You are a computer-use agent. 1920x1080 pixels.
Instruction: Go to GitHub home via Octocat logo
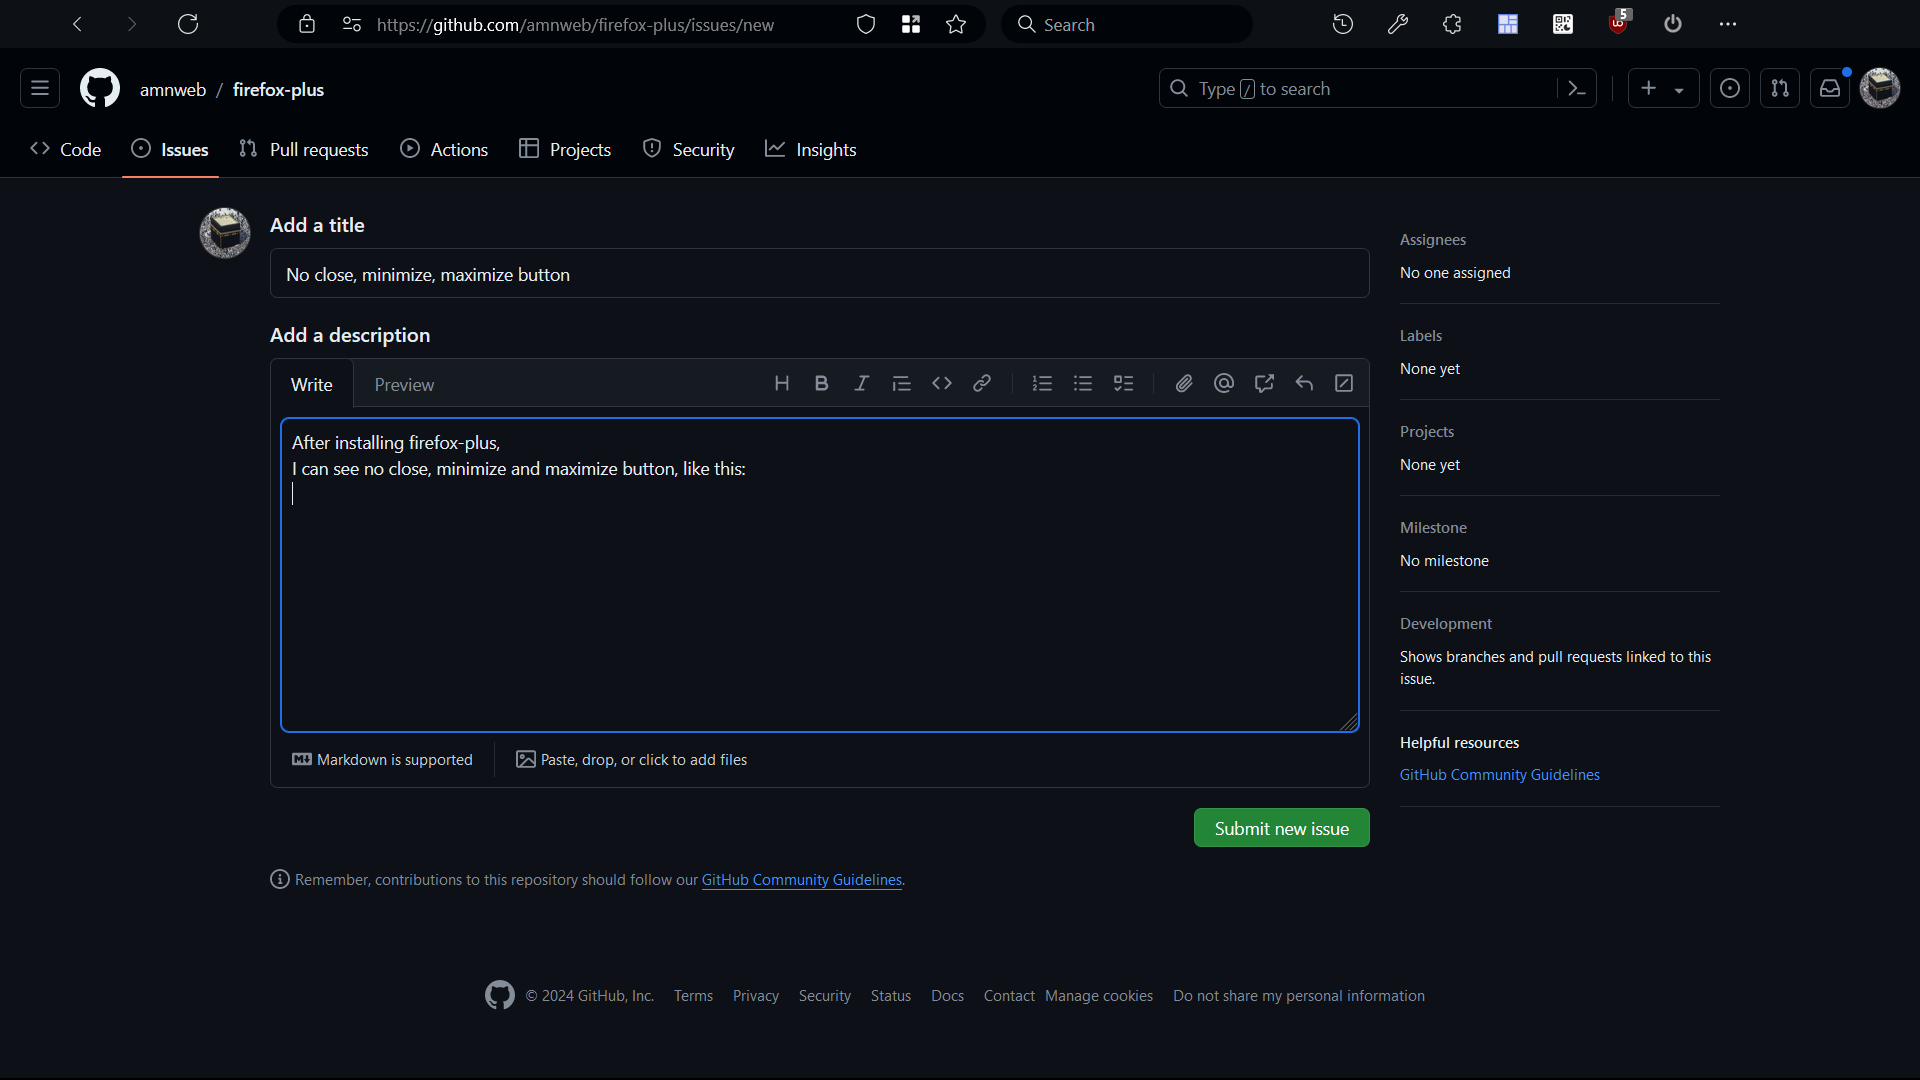100,88
